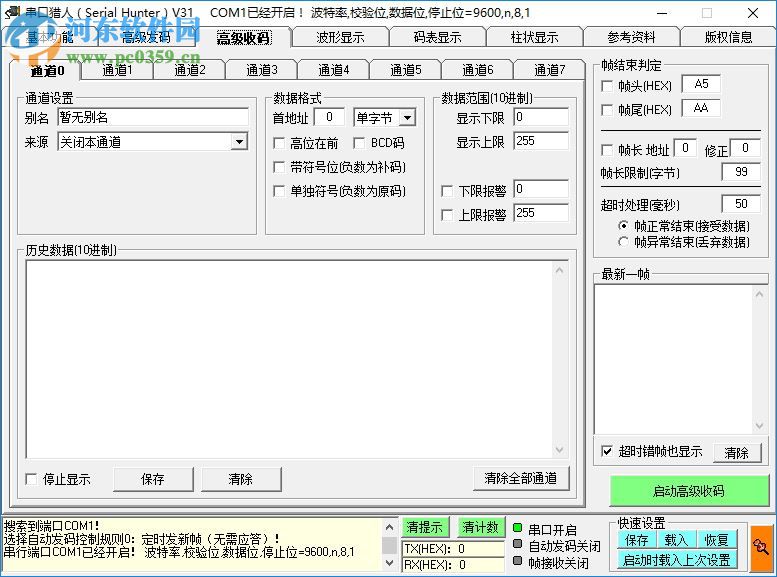This screenshot has width=777, height=577.
Task: Select the 通道5 channel tab
Action: (405, 70)
